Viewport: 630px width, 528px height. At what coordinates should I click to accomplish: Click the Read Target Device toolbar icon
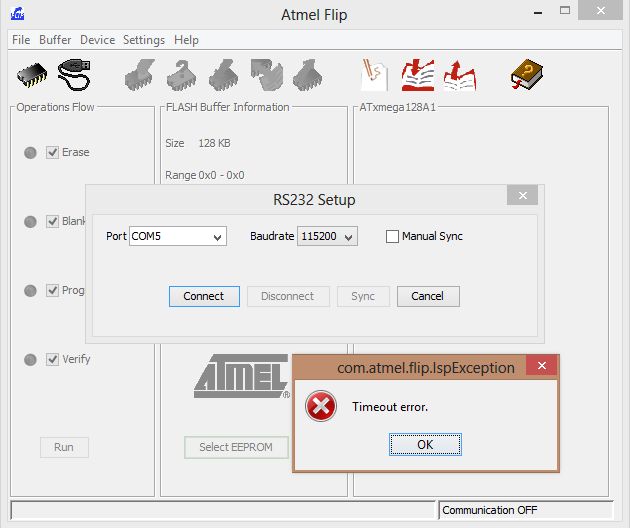click(x=308, y=75)
